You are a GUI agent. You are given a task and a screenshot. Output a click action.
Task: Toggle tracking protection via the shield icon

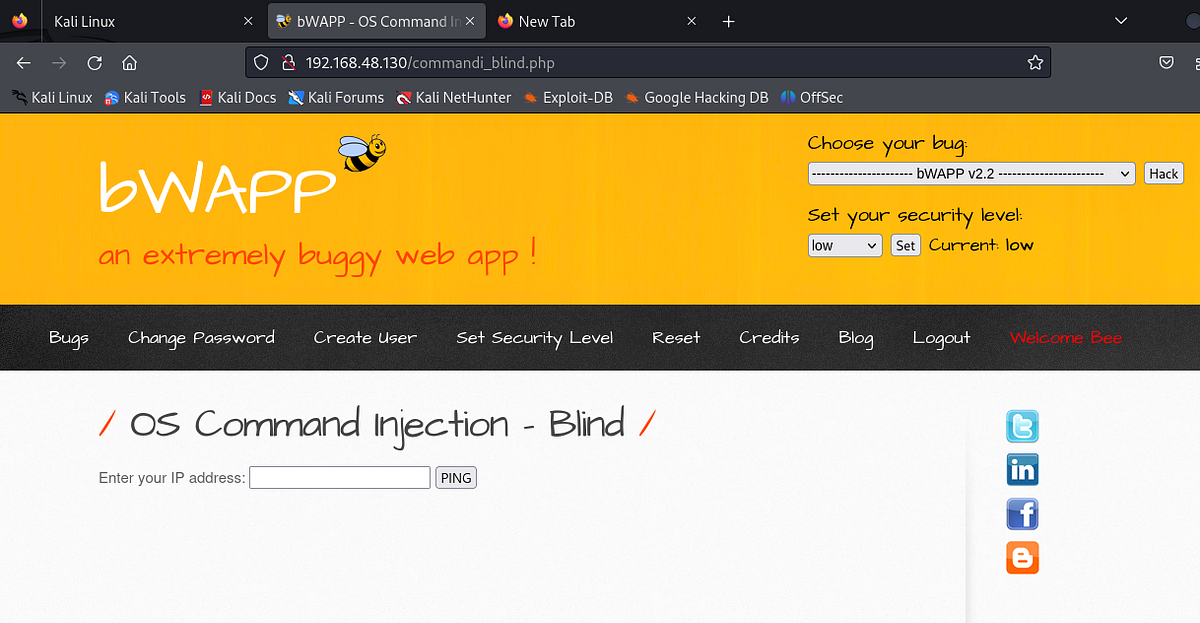tap(260, 61)
